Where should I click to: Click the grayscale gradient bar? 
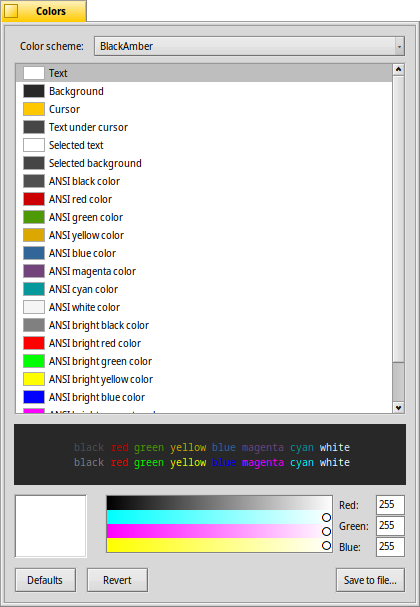(x=219, y=503)
